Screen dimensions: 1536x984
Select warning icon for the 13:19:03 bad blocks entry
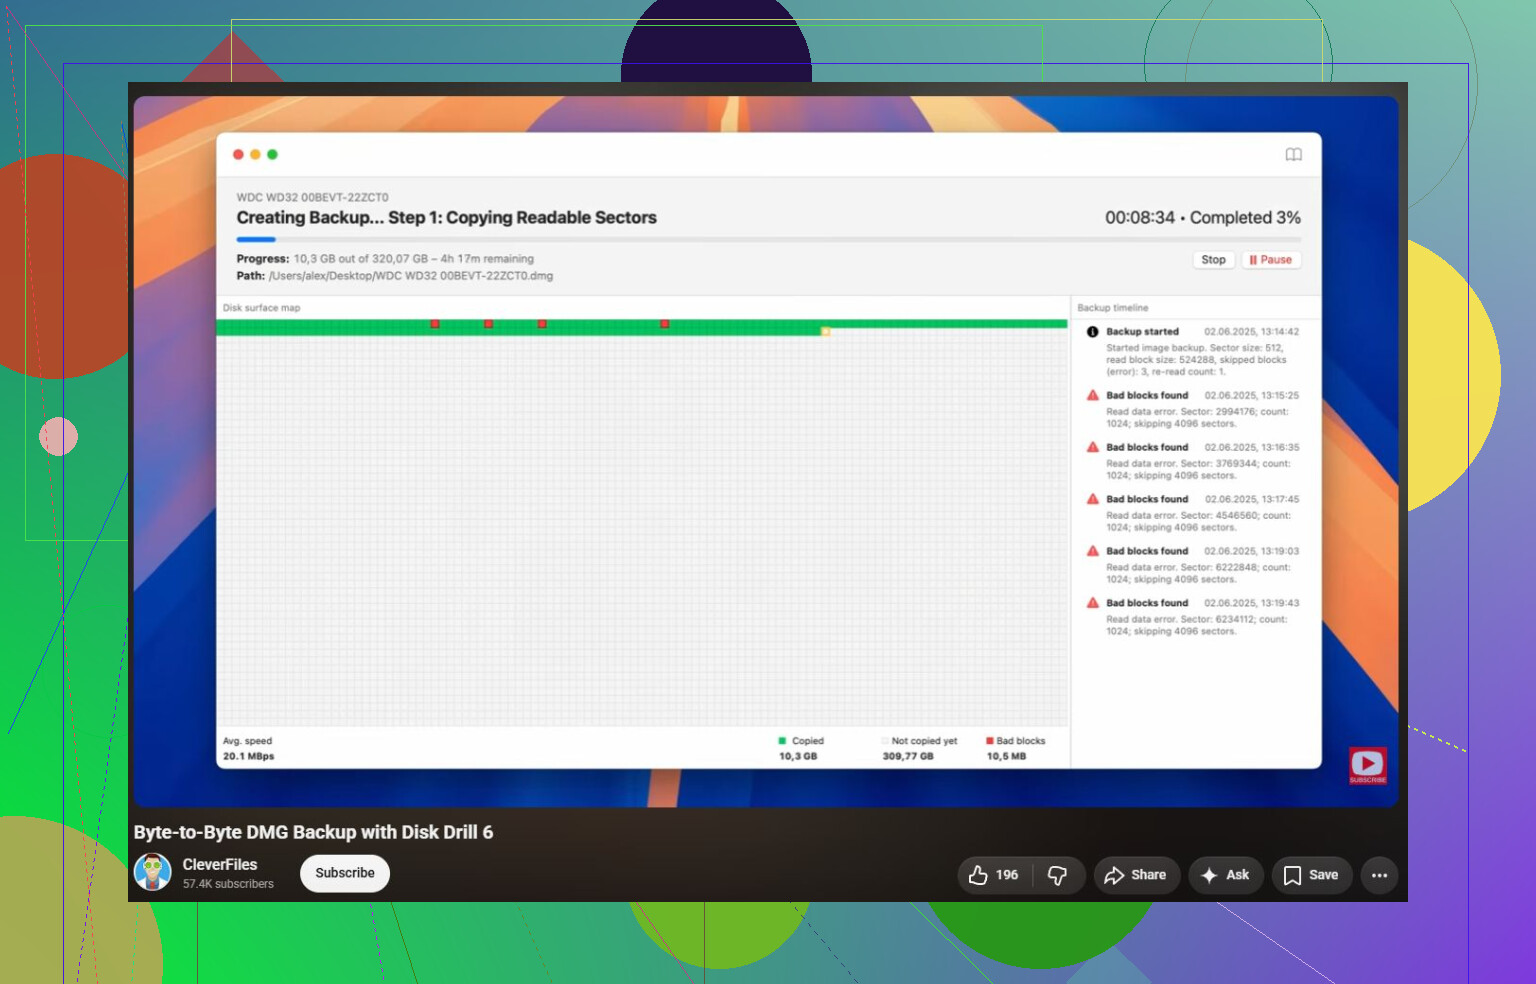1093,551
